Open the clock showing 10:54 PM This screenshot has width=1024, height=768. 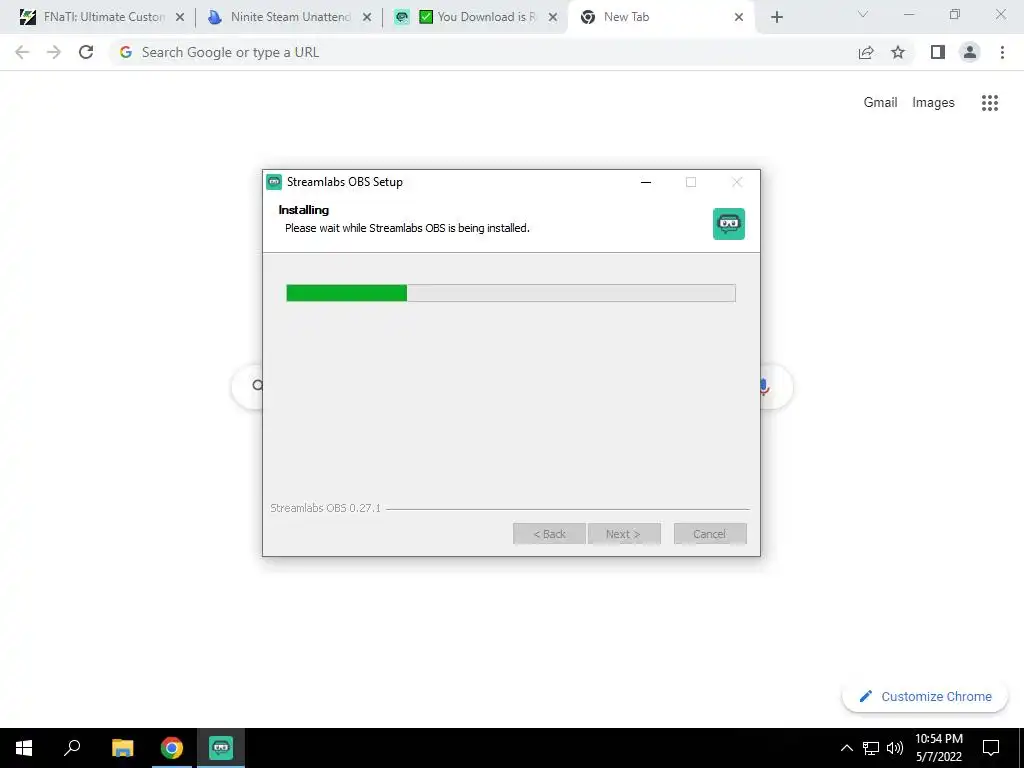[x=938, y=748]
